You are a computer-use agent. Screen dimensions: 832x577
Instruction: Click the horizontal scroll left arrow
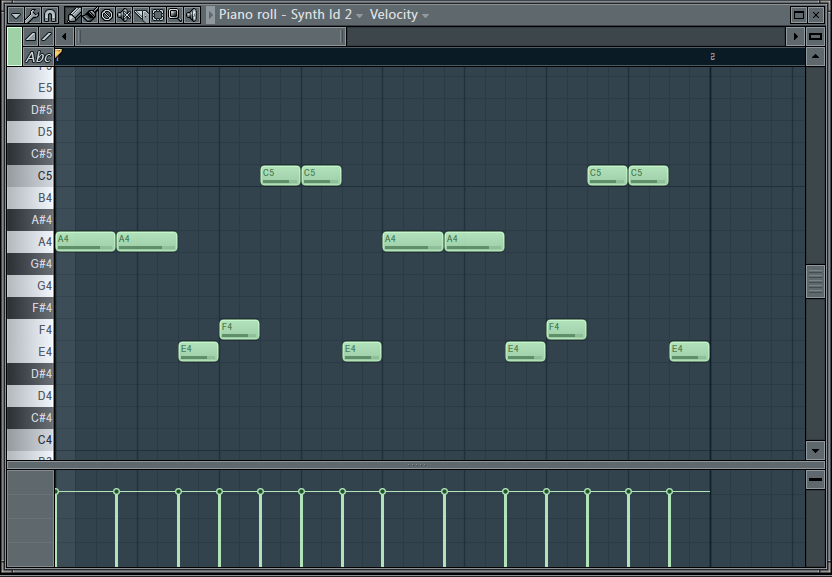tap(64, 36)
